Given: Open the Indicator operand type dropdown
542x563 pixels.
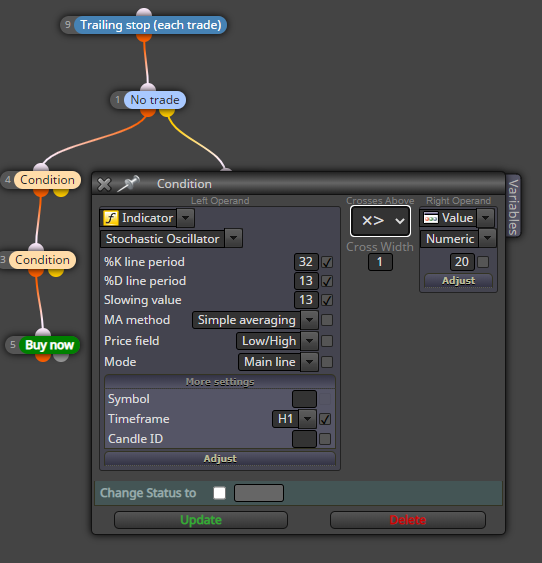Looking at the screenshot, I should pyautogui.click(x=186, y=218).
